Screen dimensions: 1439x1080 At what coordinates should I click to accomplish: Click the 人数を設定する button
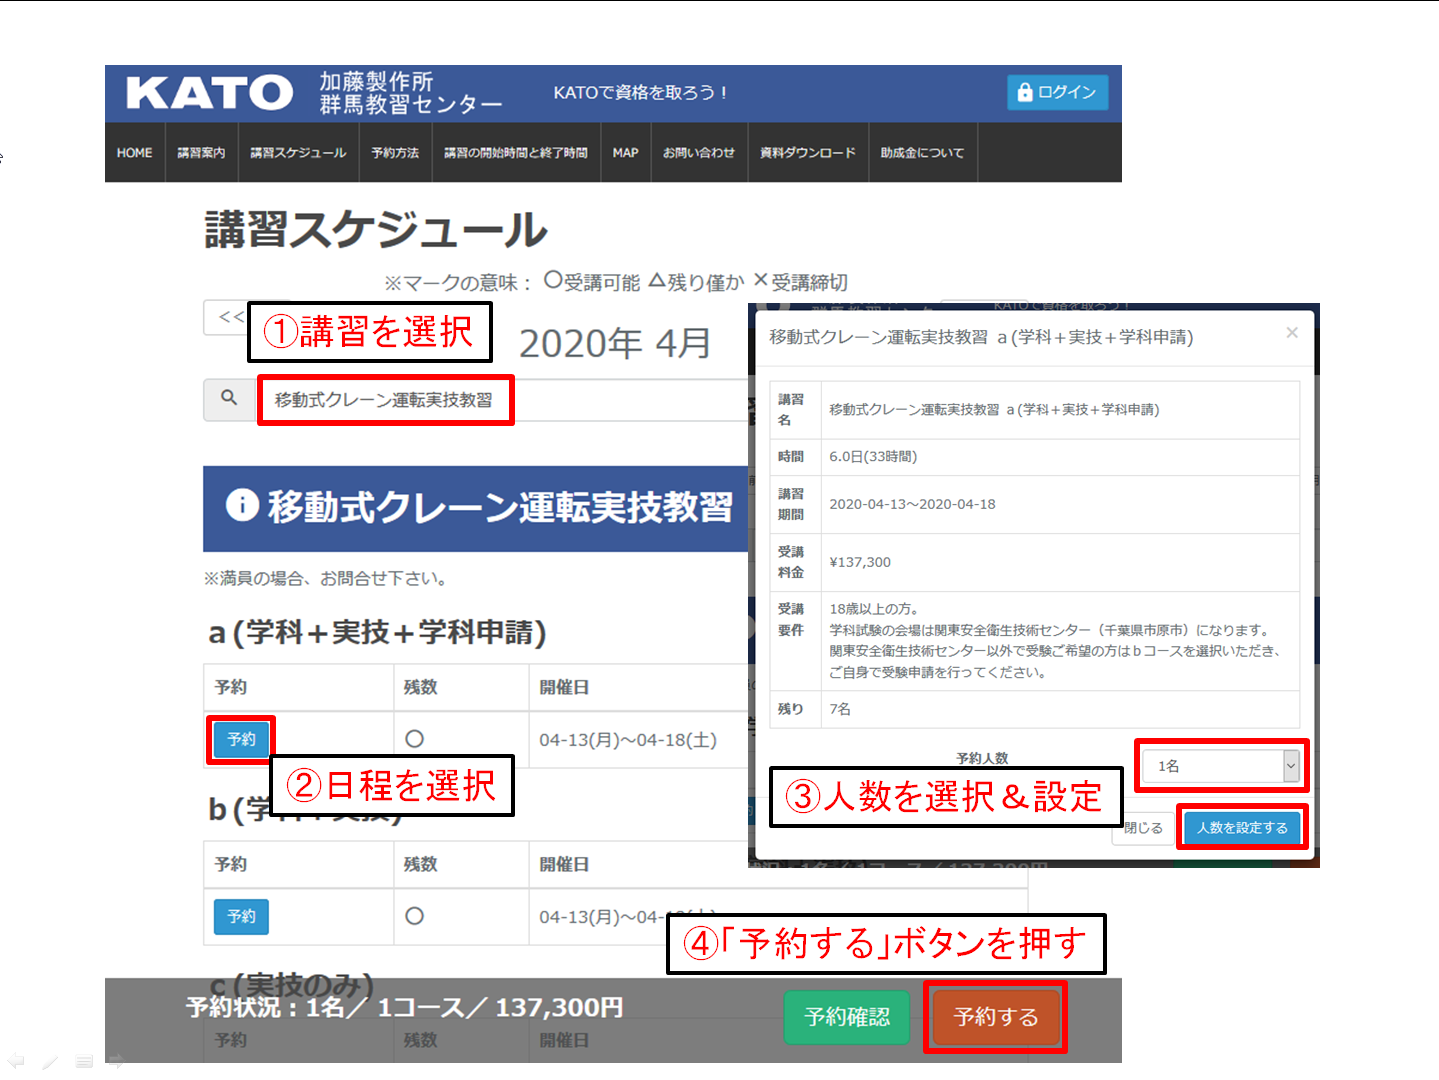[x=1242, y=828]
